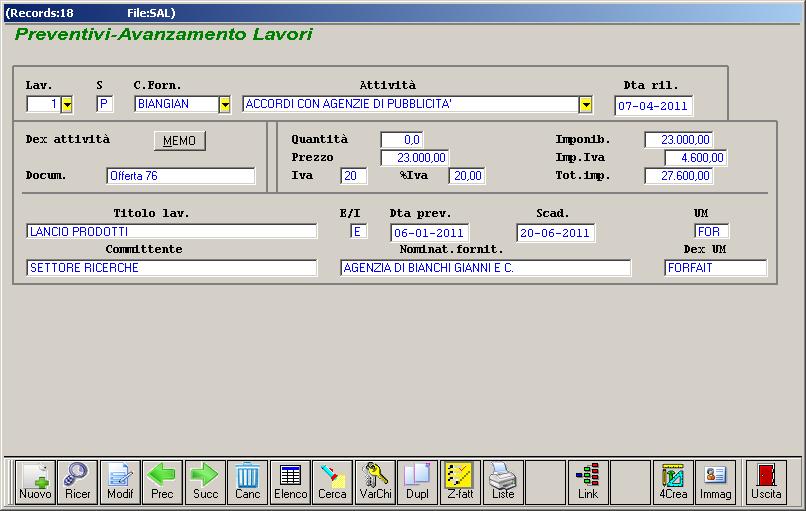Screen dimensions: 806x511
Task: Expand the C.Forn. BIANGIAN dropdown
Action: click(x=225, y=104)
